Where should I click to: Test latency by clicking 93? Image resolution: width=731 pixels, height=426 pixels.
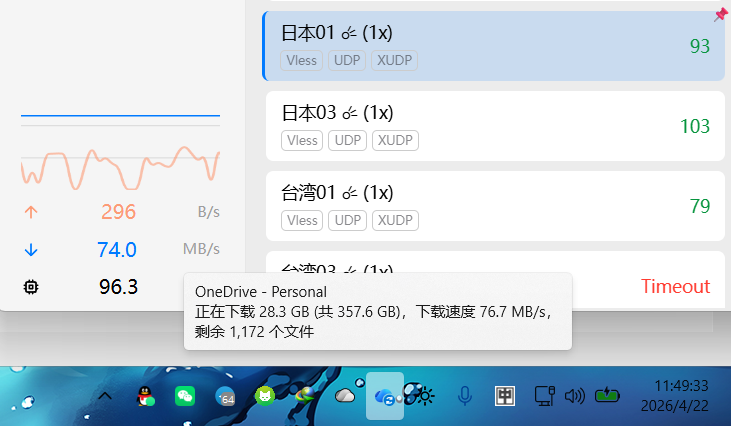click(x=700, y=46)
